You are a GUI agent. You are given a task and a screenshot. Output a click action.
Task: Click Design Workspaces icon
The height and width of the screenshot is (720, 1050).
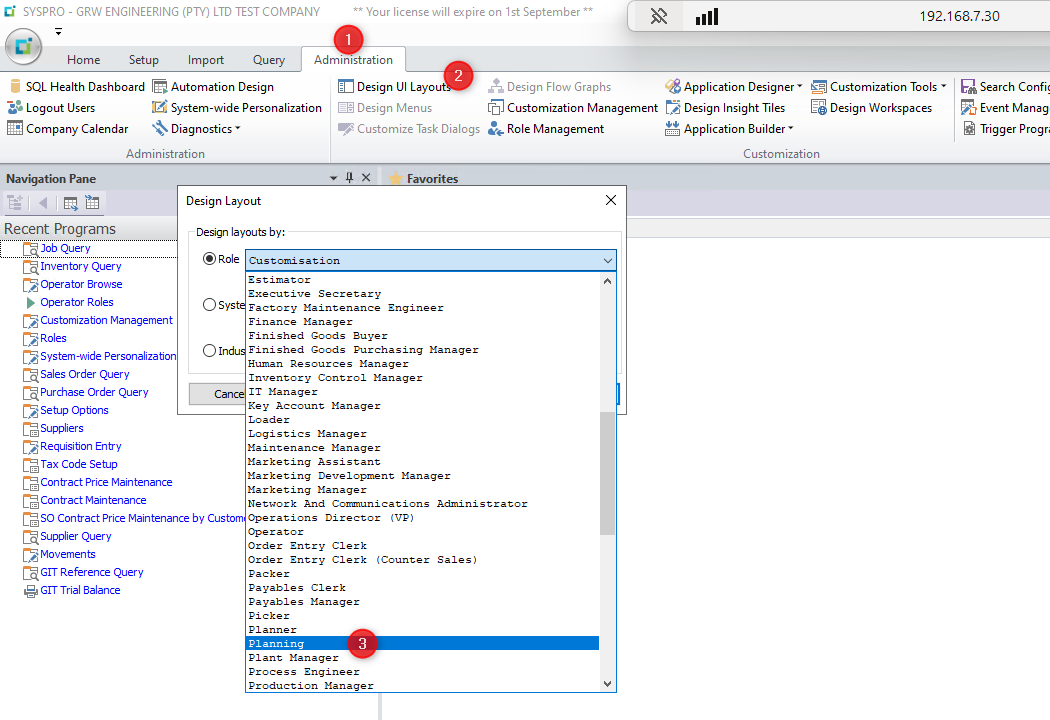[x=818, y=107]
